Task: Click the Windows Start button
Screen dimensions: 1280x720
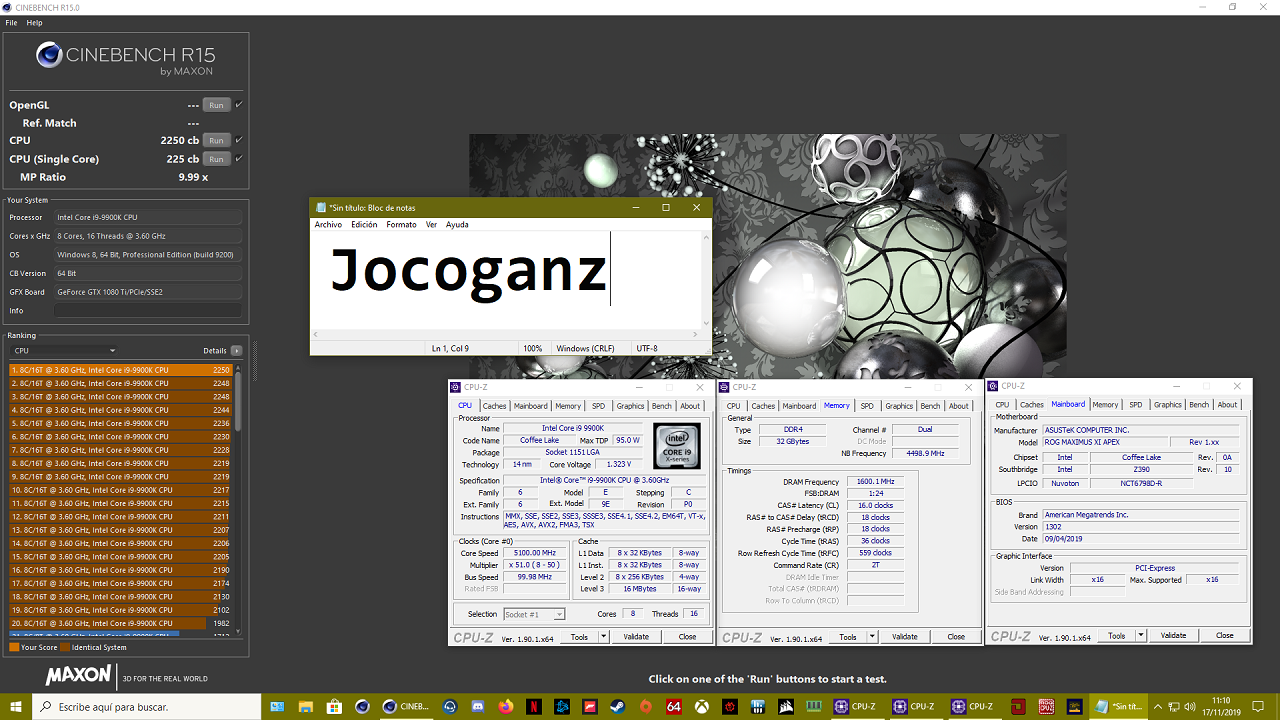Action: tap(16, 707)
